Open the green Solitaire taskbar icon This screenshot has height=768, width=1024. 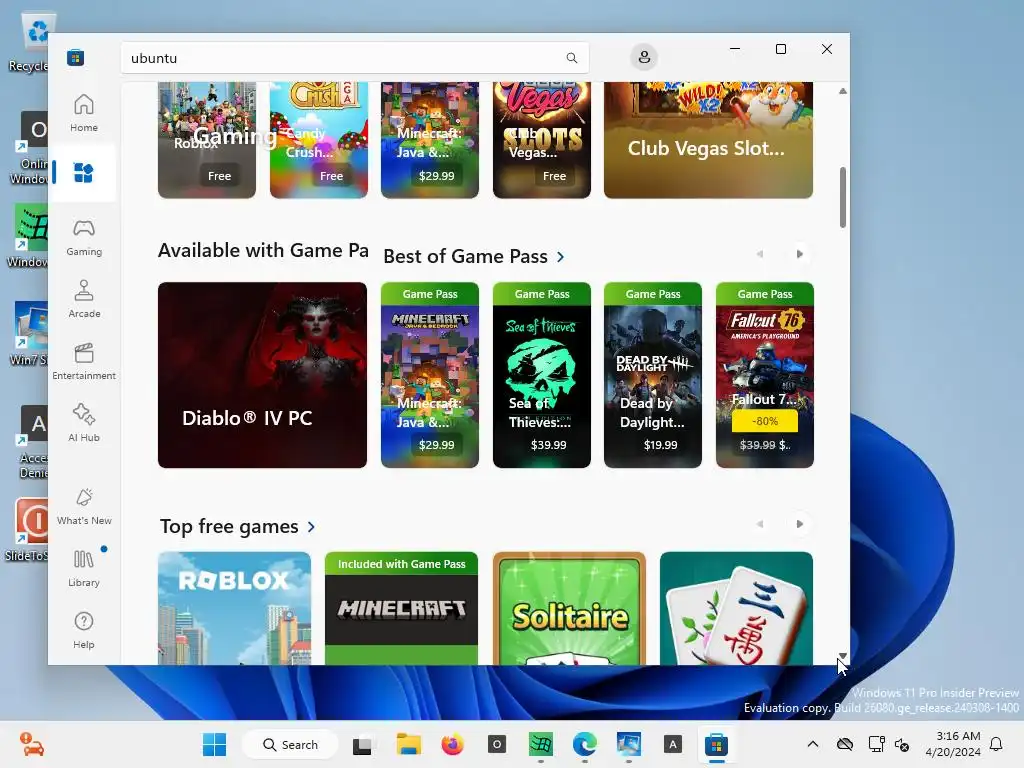[x=541, y=744]
